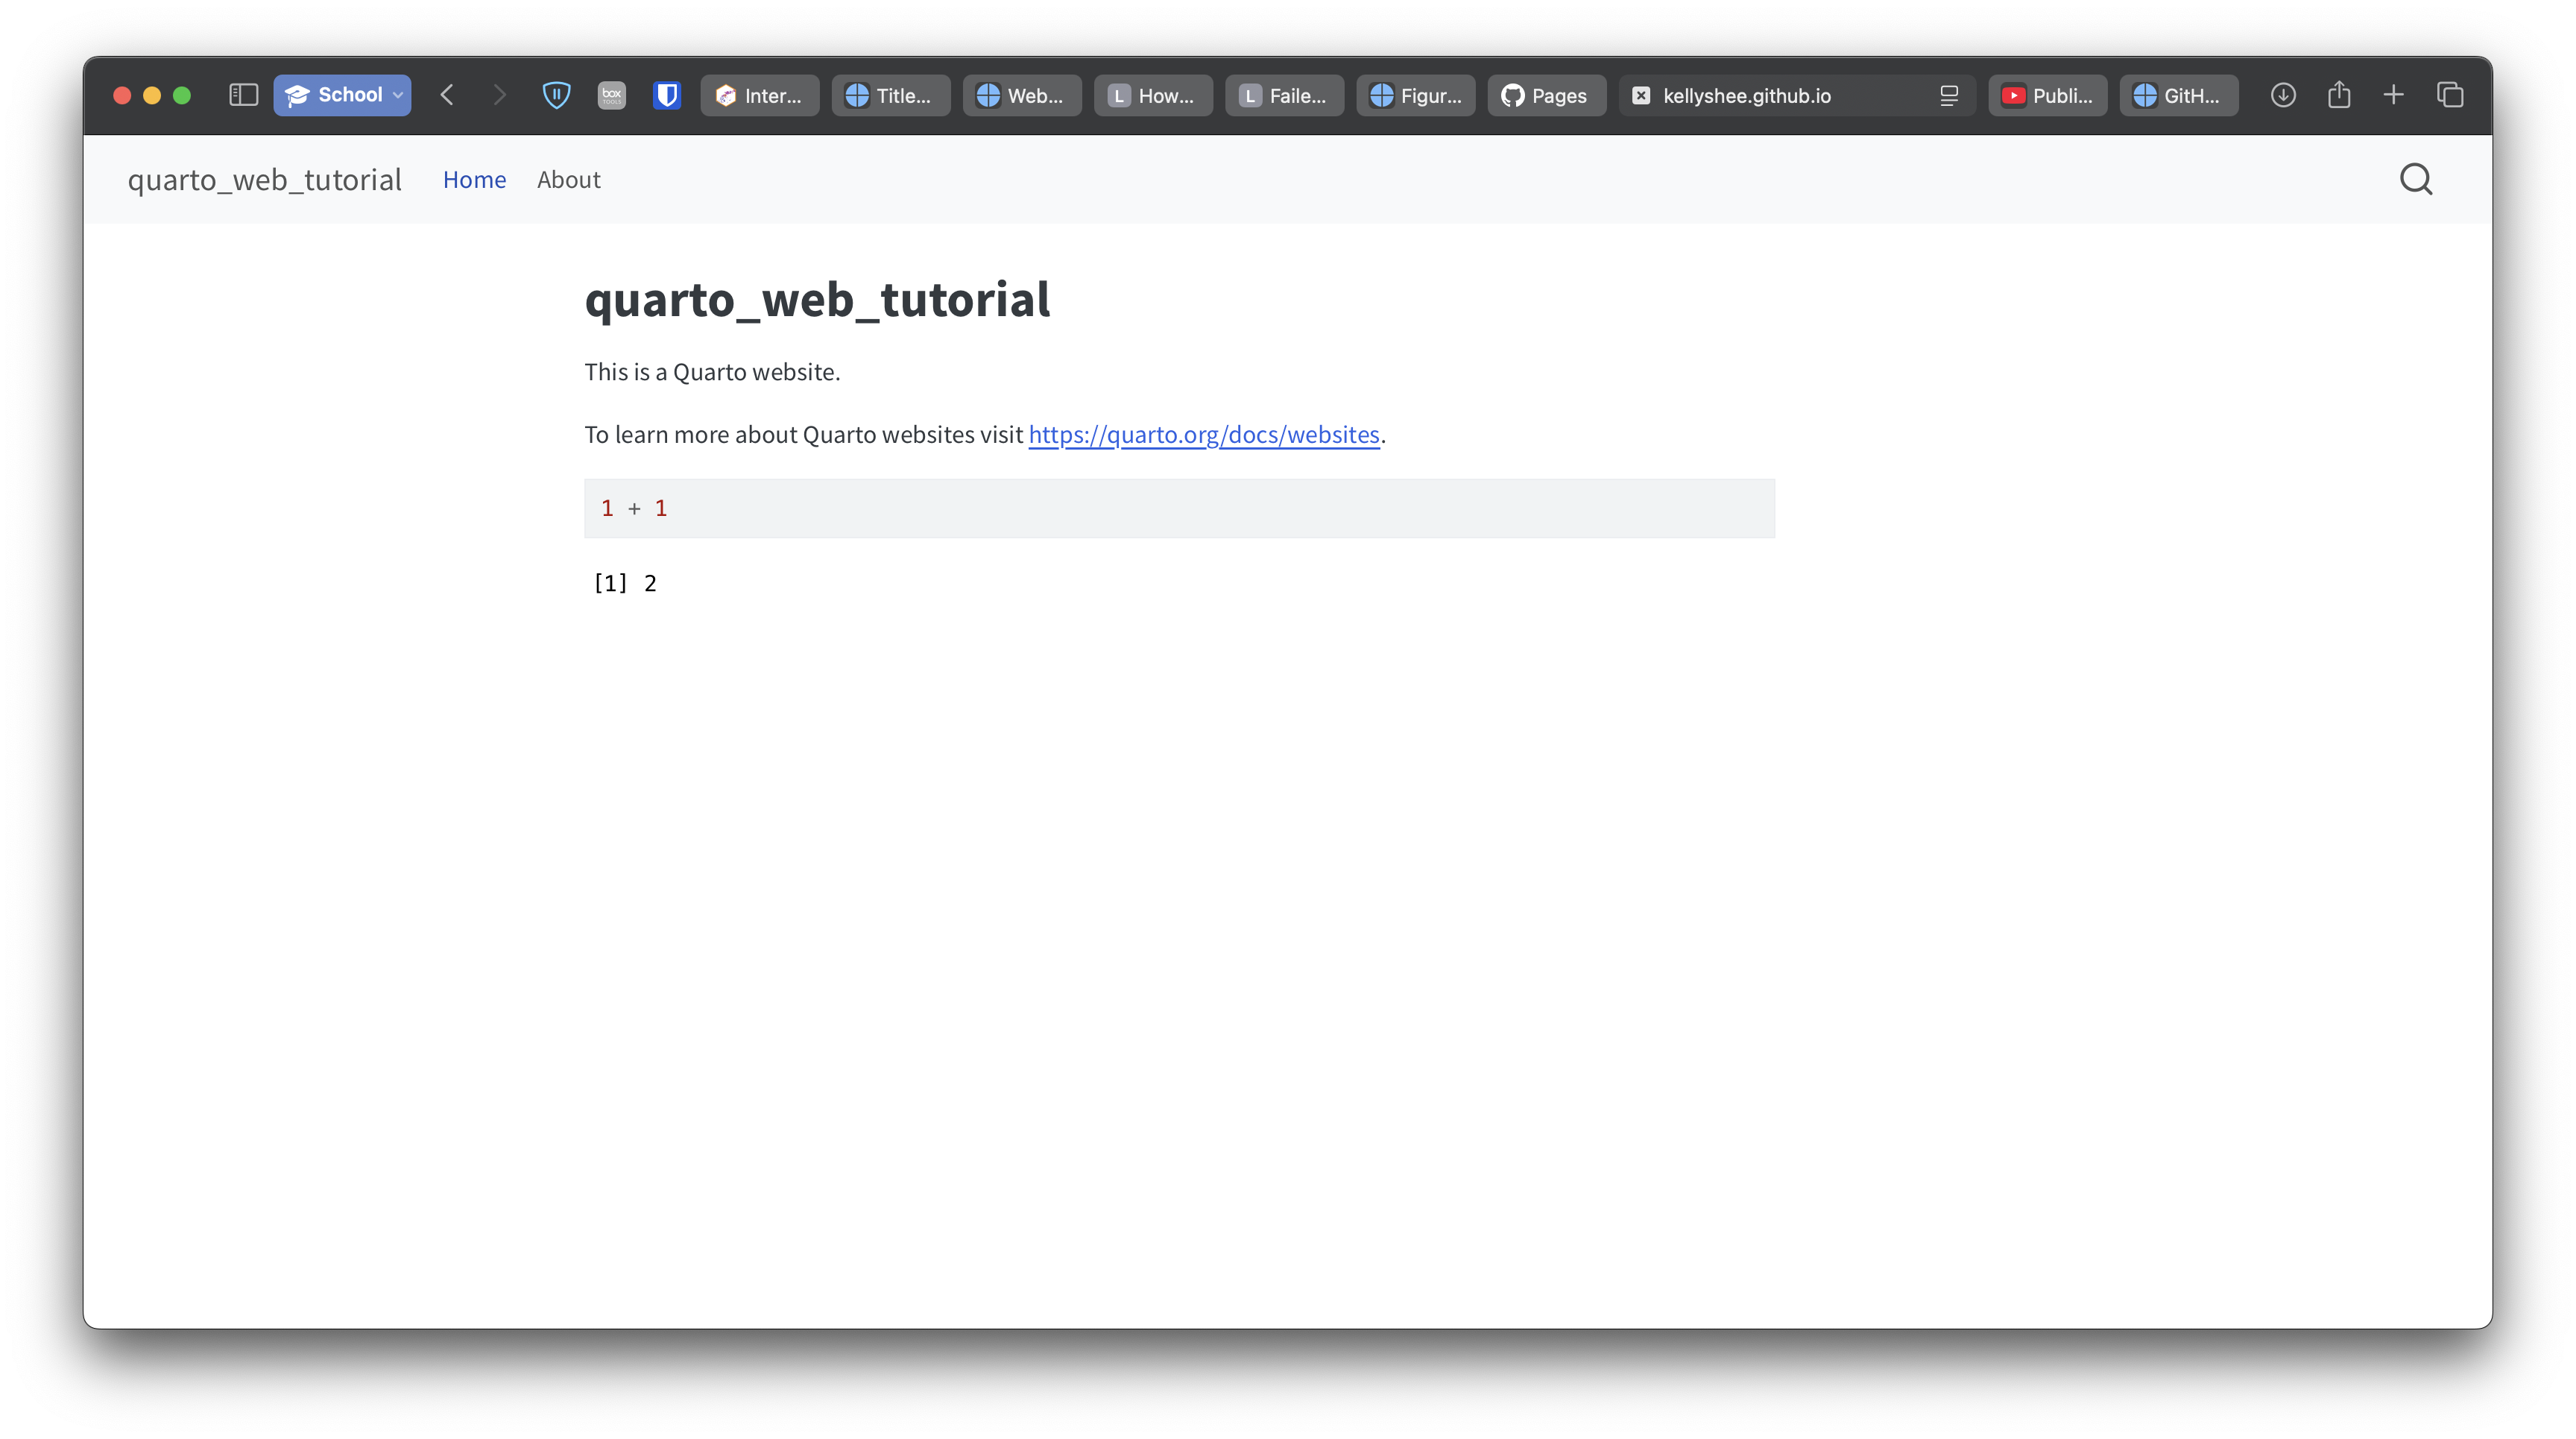Screen dimensions: 2576x1439
Task: Enter full screen with the green button
Action: [x=182, y=95]
